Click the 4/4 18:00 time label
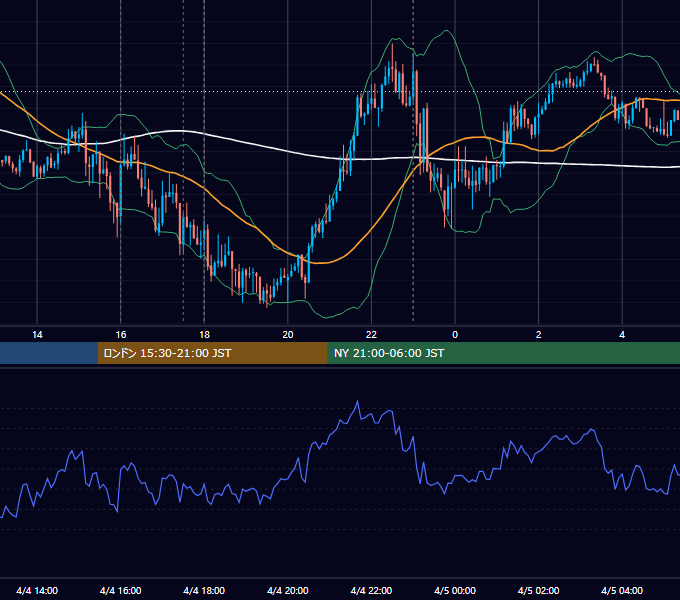 (x=204, y=591)
